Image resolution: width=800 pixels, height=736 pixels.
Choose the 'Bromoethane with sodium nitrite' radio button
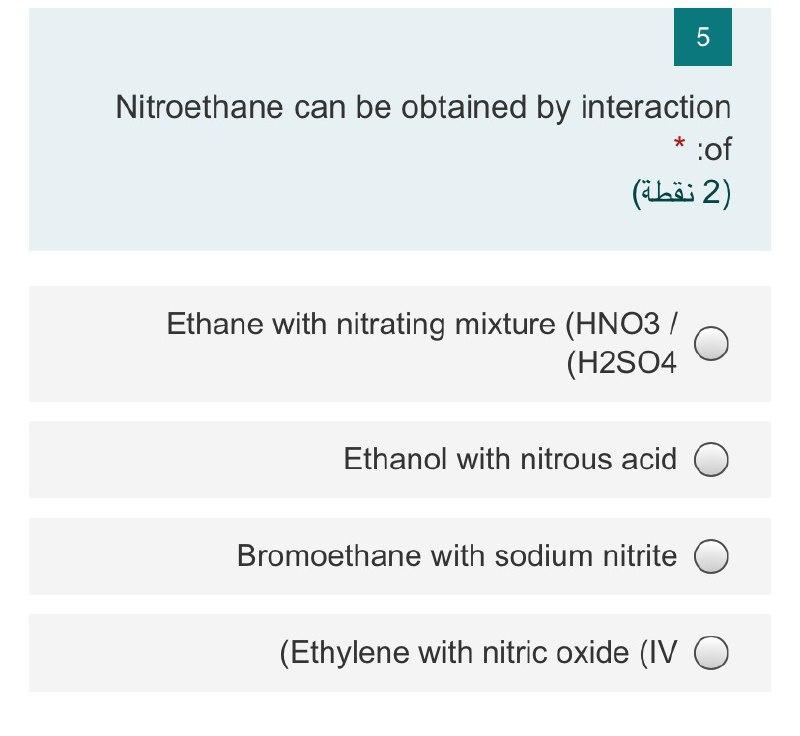[712, 557]
